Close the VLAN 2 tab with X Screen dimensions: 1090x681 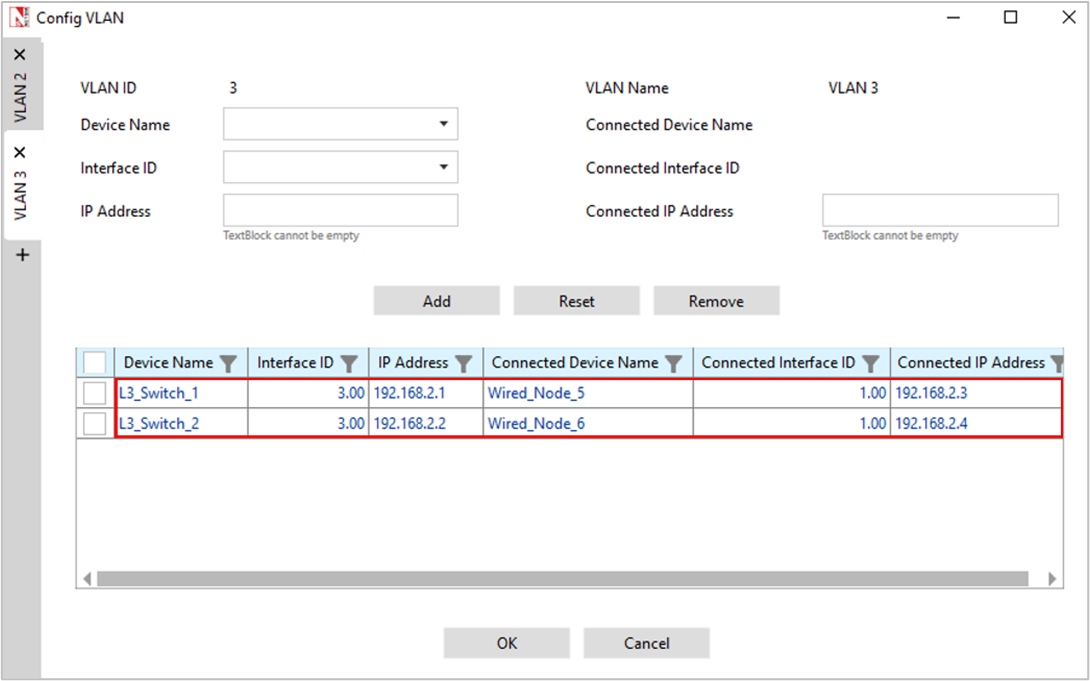[20, 55]
